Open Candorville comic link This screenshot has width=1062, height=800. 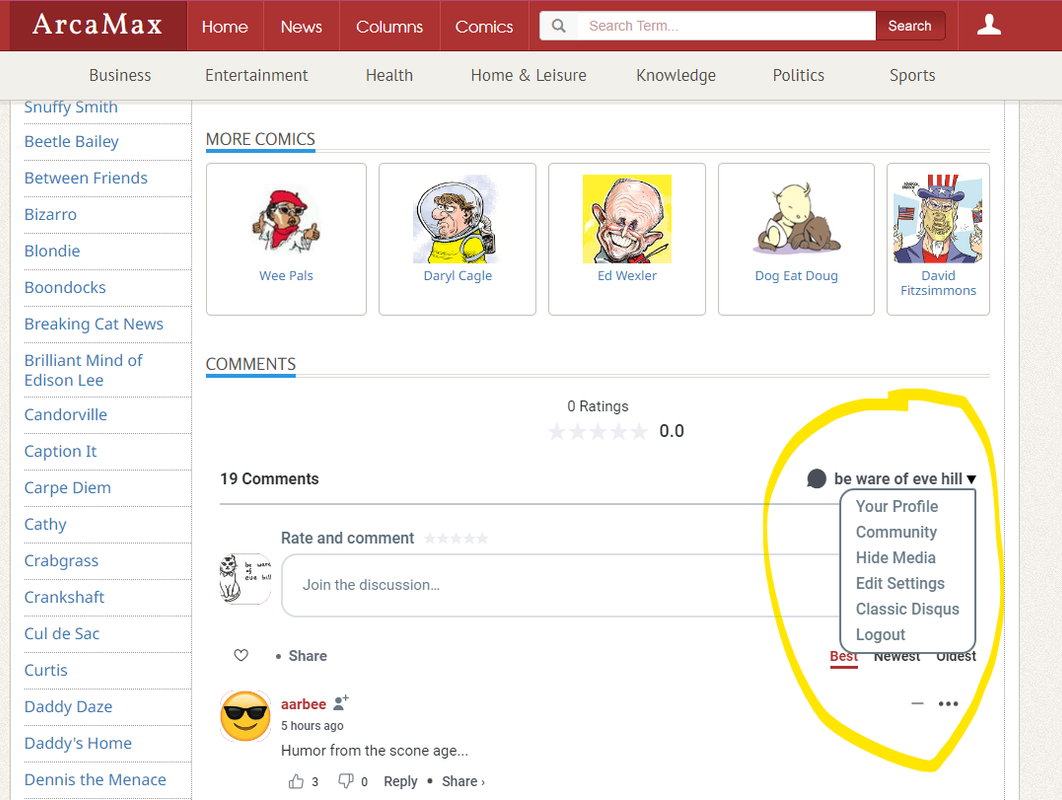coord(66,415)
